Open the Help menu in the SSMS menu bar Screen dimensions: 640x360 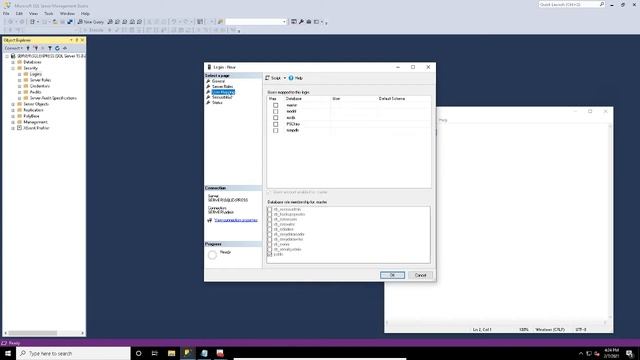pos(85,13)
